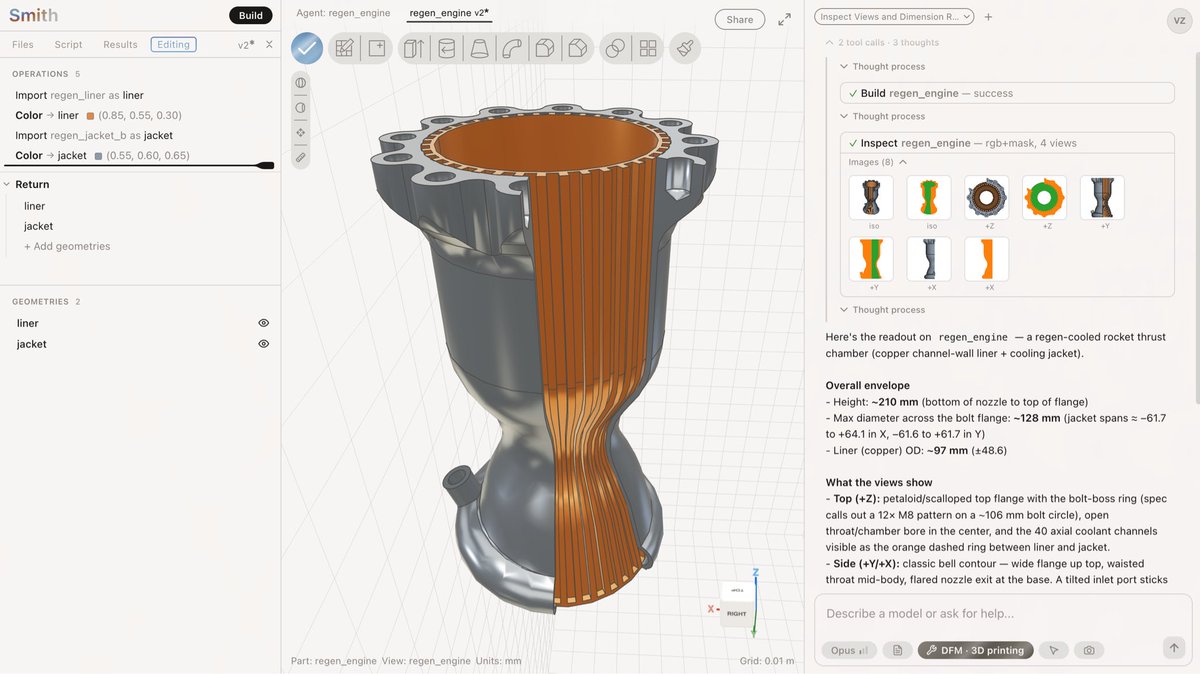
Task: Select the Revolve cylinder tool
Action: click(446, 48)
